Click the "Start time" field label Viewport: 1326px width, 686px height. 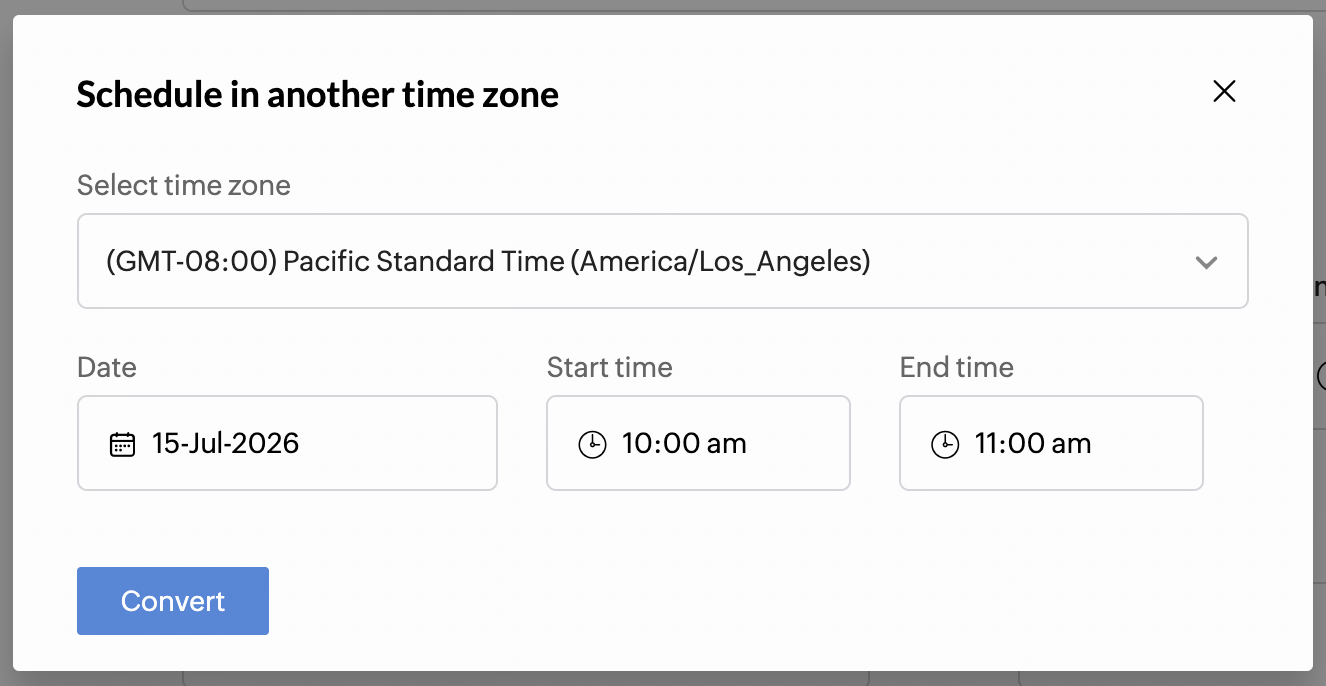pos(610,367)
